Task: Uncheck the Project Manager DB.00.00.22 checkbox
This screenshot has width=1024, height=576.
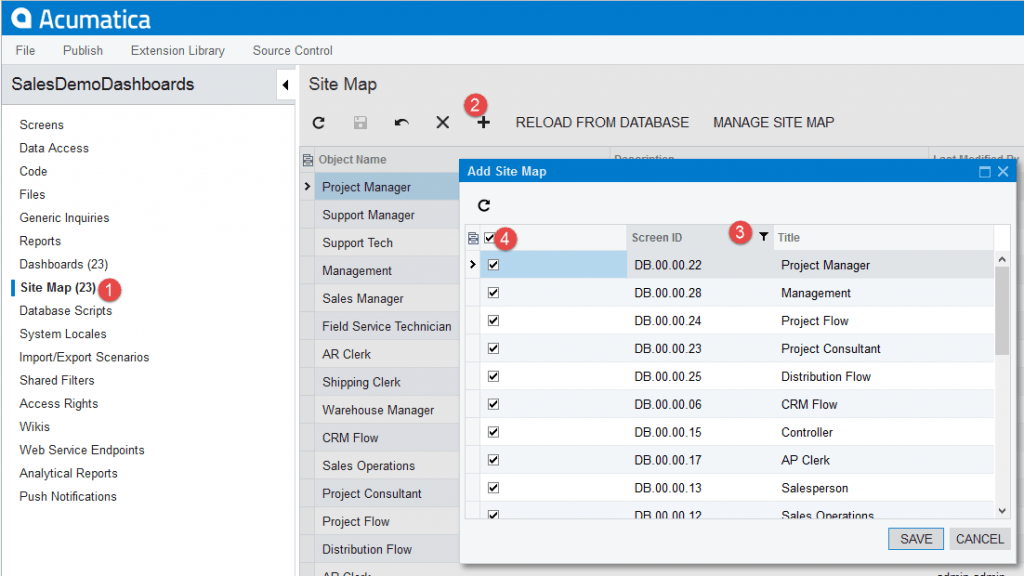Action: click(x=494, y=265)
